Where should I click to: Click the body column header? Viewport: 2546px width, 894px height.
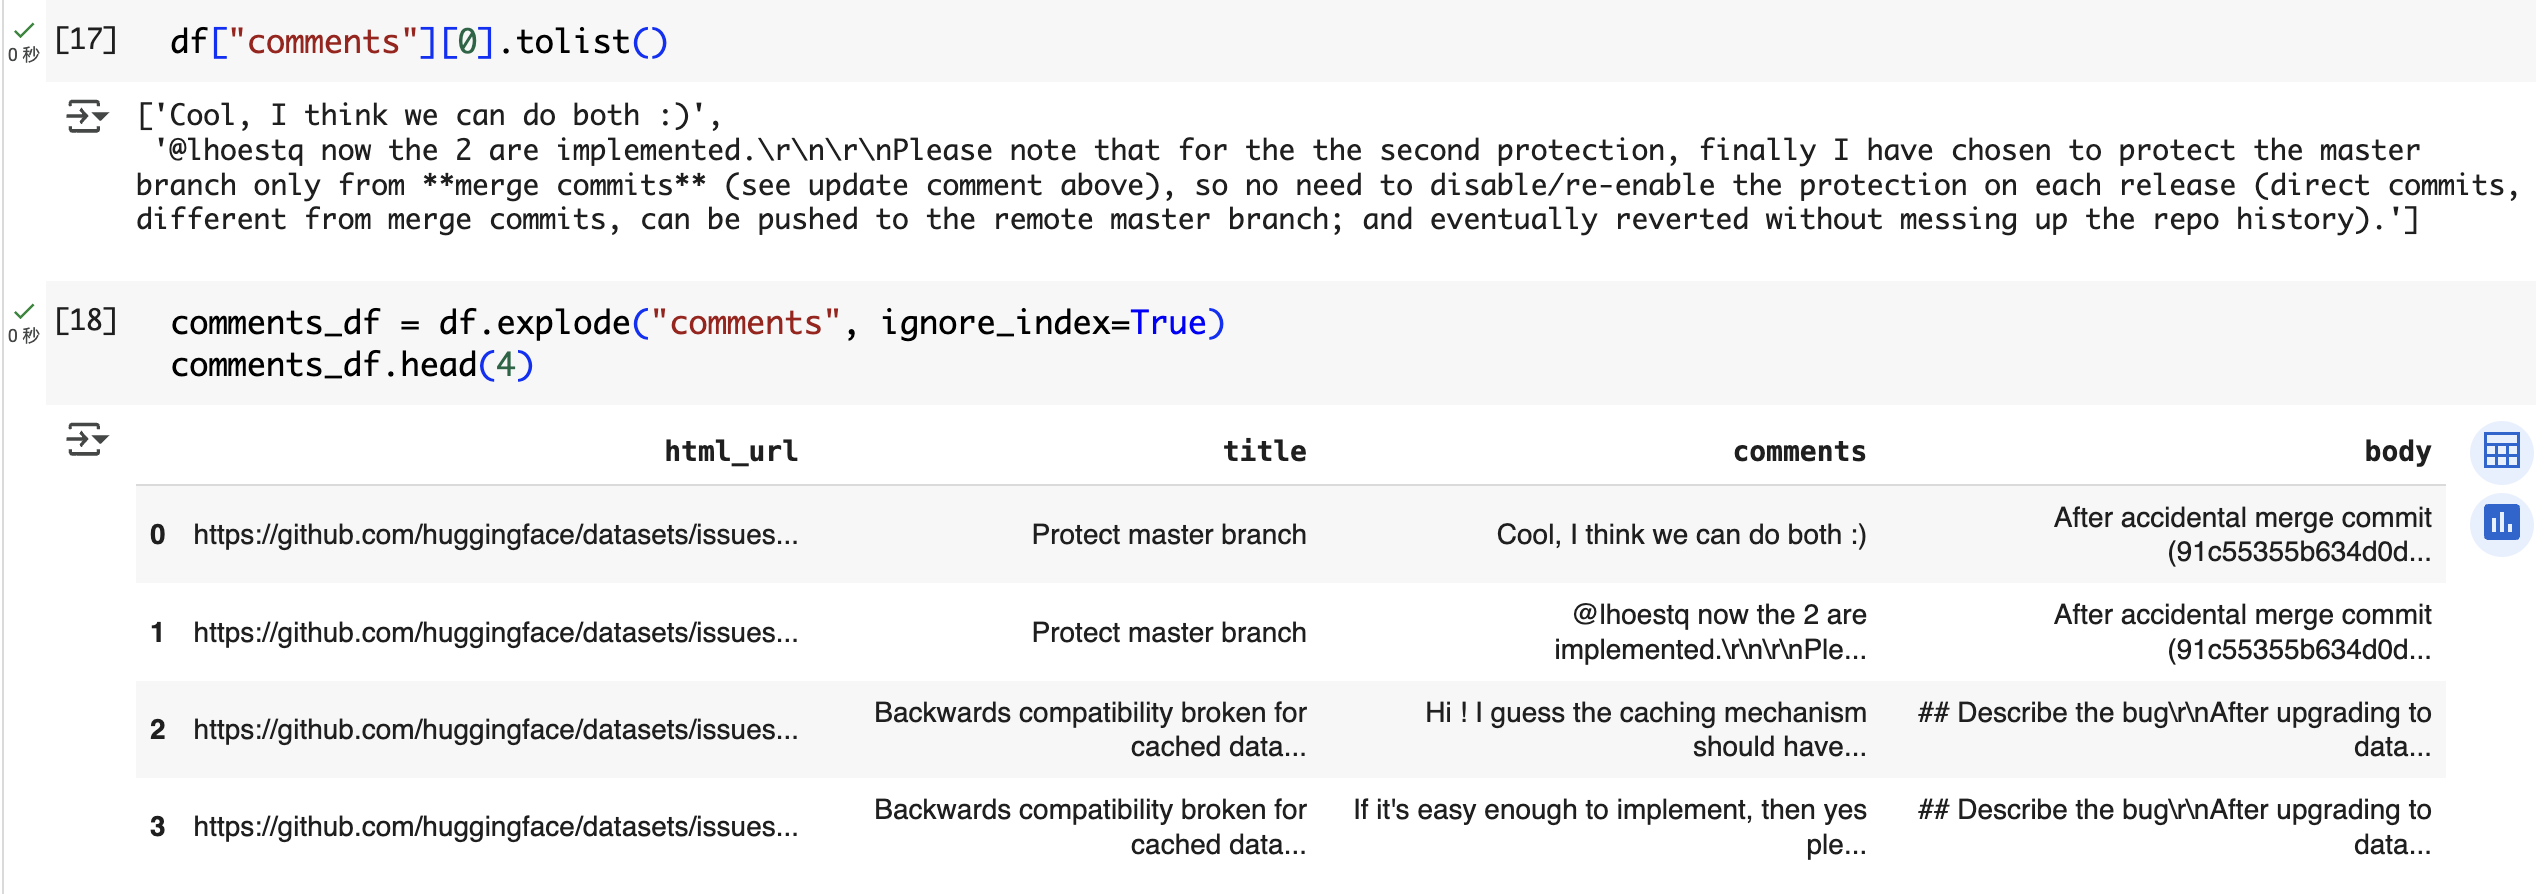click(x=2397, y=451)
